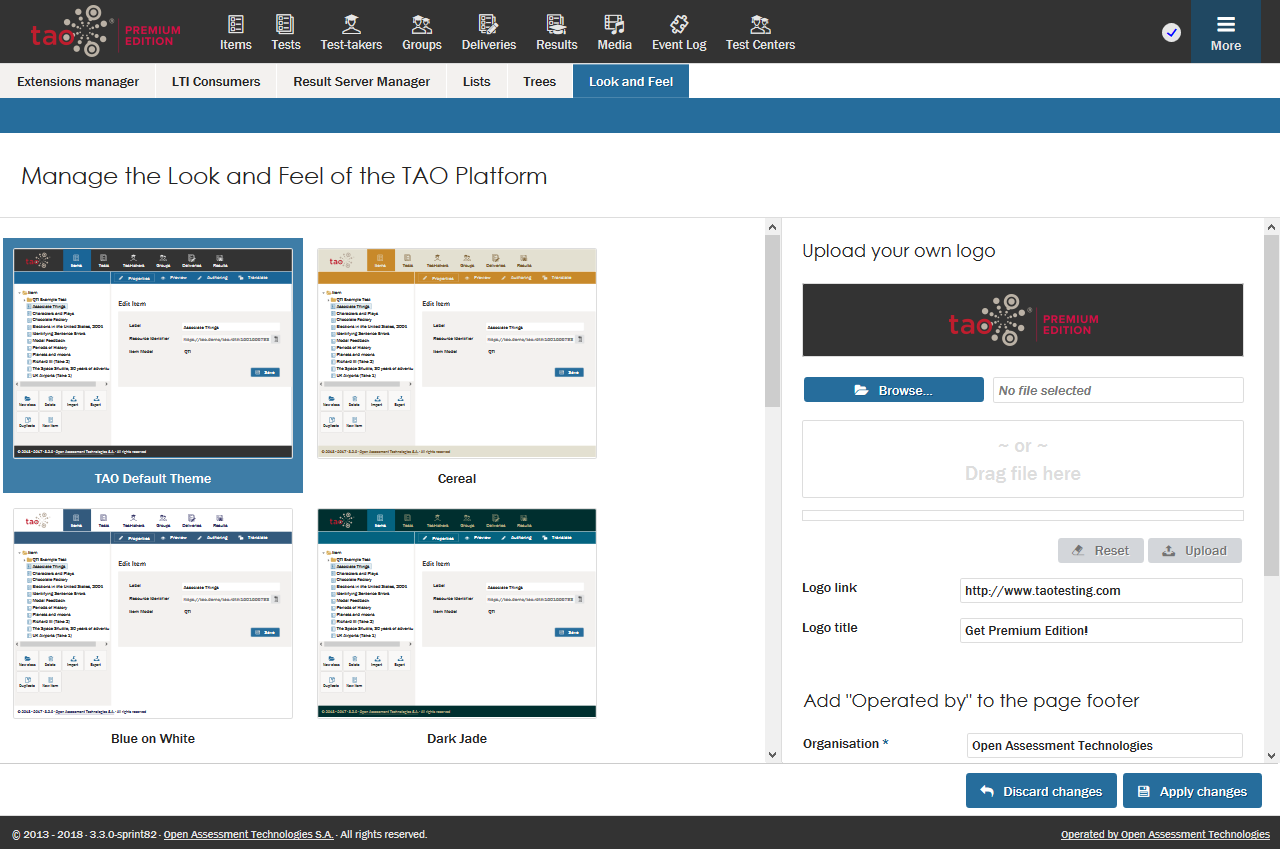Image resolution: width=1280 pixels, height=849 pixels.
Task: Click Apply changes button
Action: tap(1192, 791)
